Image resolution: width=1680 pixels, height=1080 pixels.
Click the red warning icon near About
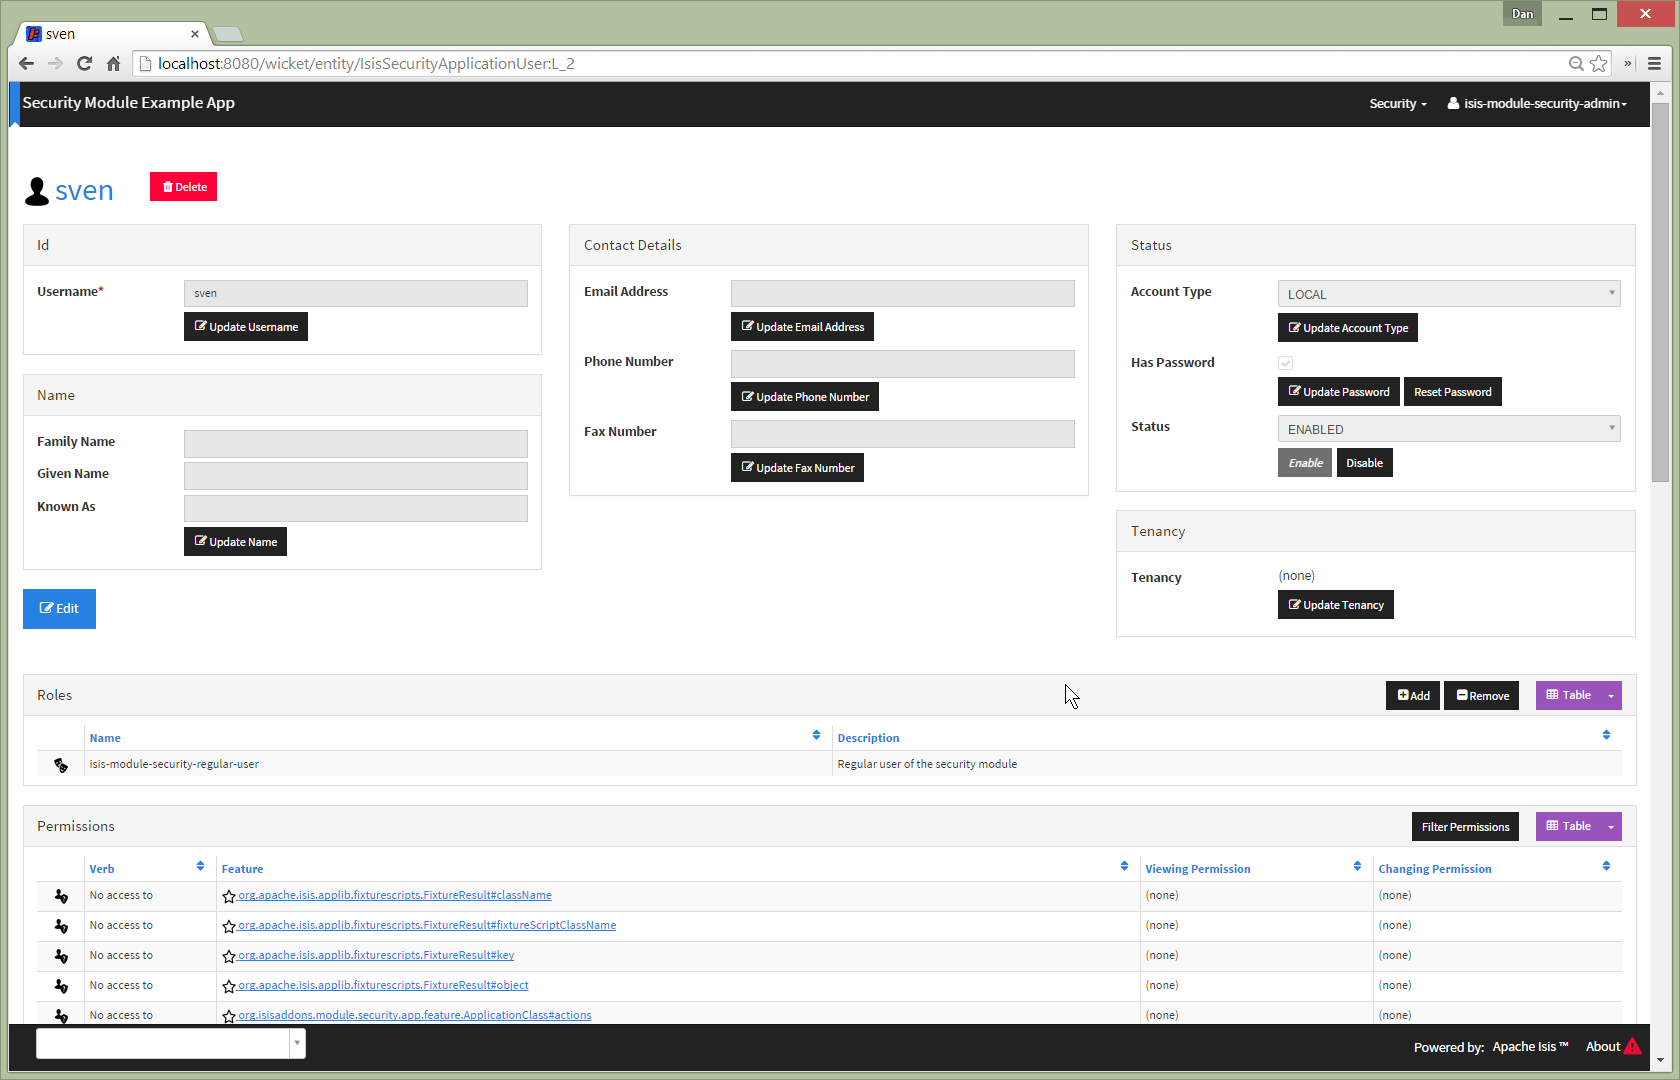coord(1633,1046)
